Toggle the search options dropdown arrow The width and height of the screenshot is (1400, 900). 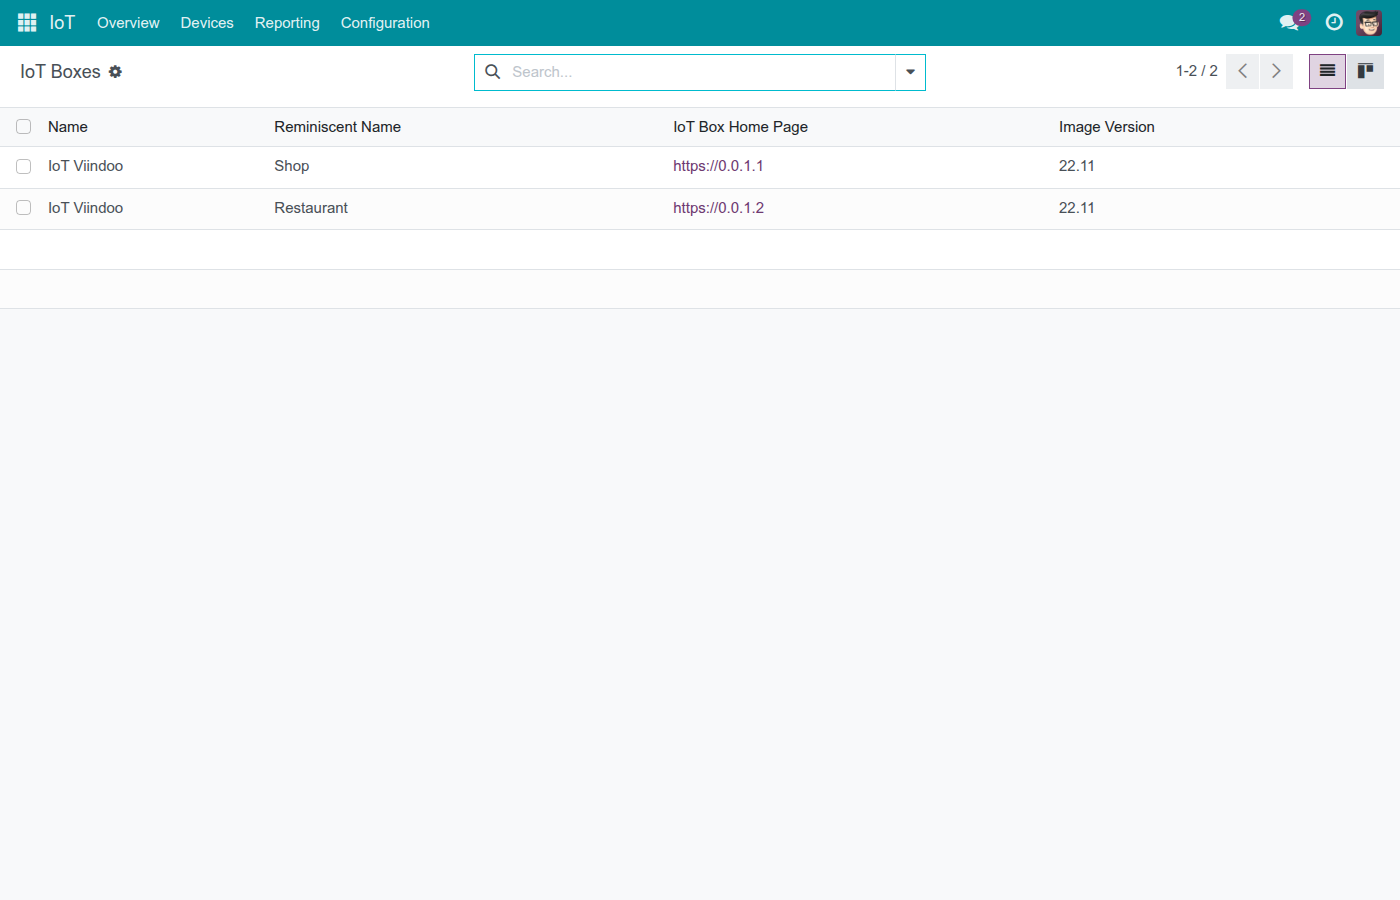pyautogui.click(x=910, y=72)
